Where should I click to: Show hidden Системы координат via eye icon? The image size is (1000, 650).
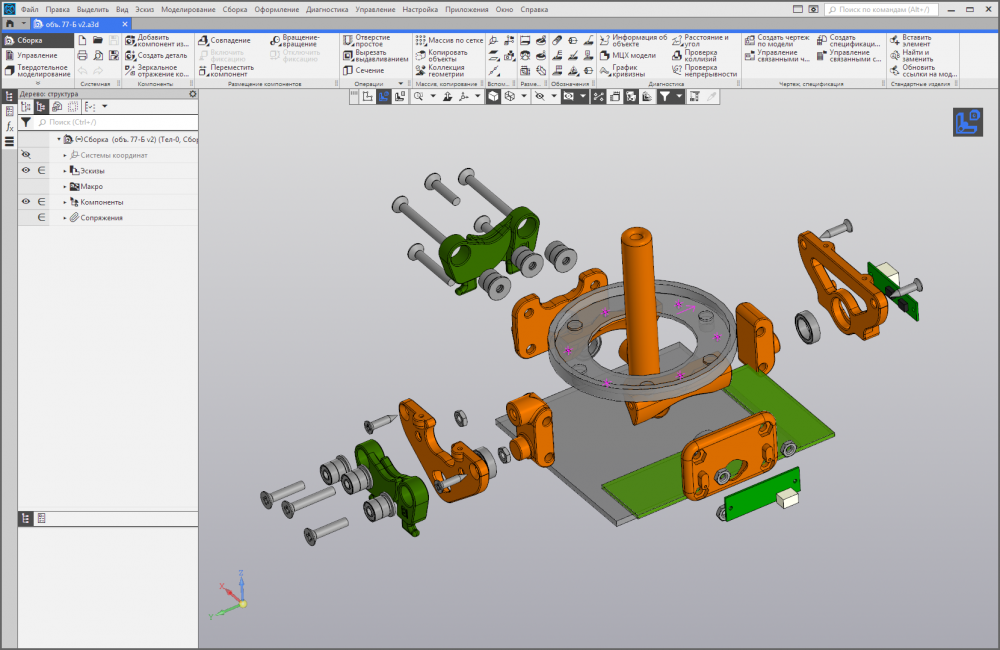[x=26, y=155]
